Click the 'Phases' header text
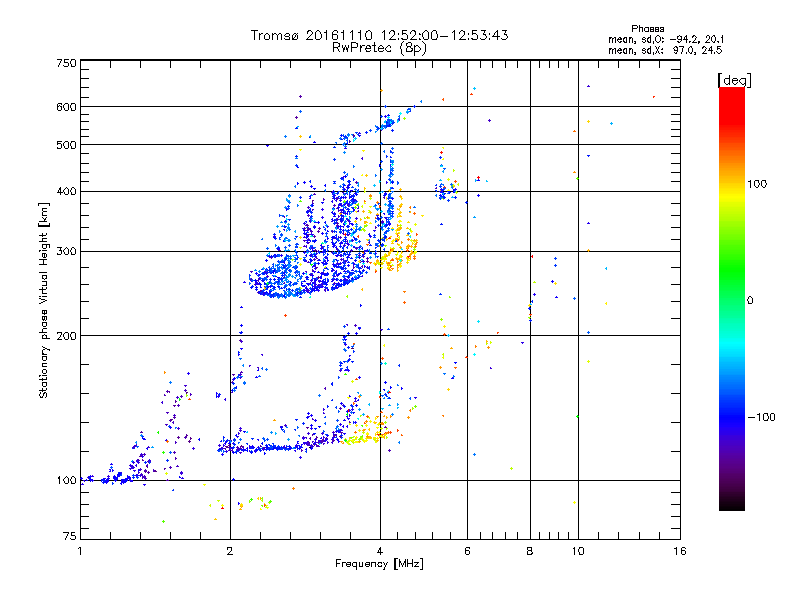800x600 pixels. [647, 29]
